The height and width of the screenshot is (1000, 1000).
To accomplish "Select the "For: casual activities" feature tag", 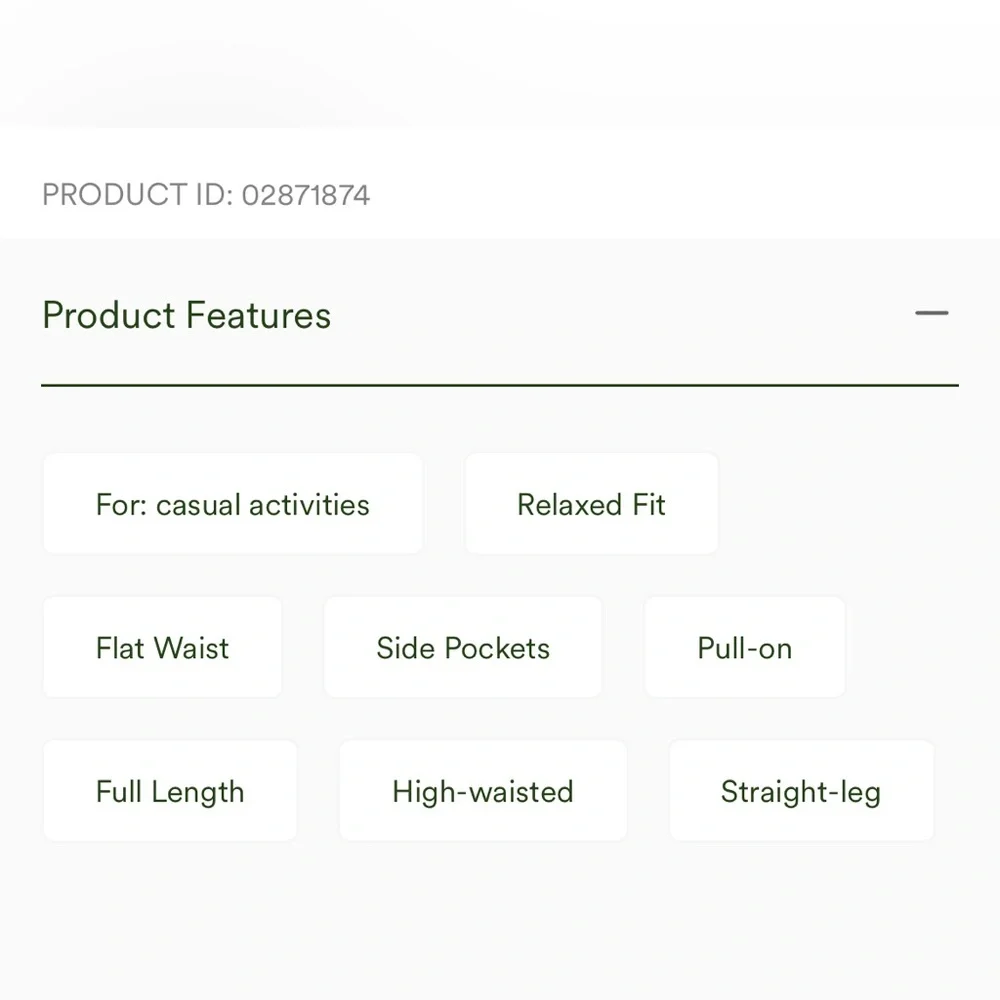I will click(232, 505).
